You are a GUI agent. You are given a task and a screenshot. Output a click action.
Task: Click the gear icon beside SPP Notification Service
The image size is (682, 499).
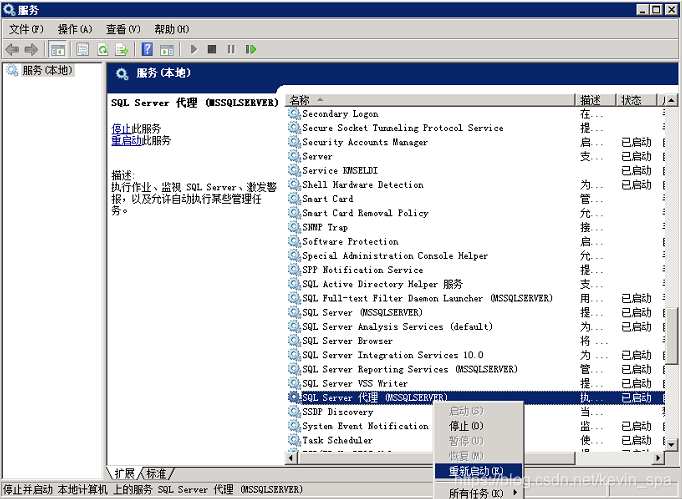(x=294, y=270)
